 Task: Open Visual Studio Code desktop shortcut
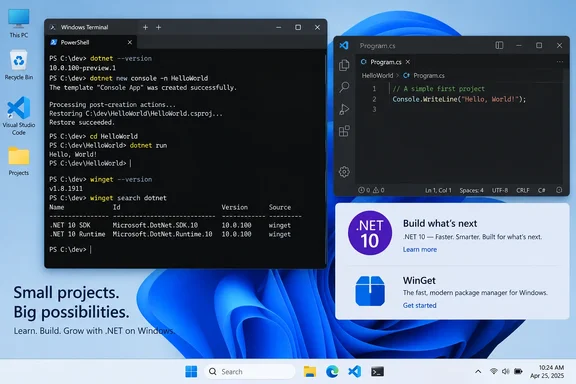click(x=19, y=116)
